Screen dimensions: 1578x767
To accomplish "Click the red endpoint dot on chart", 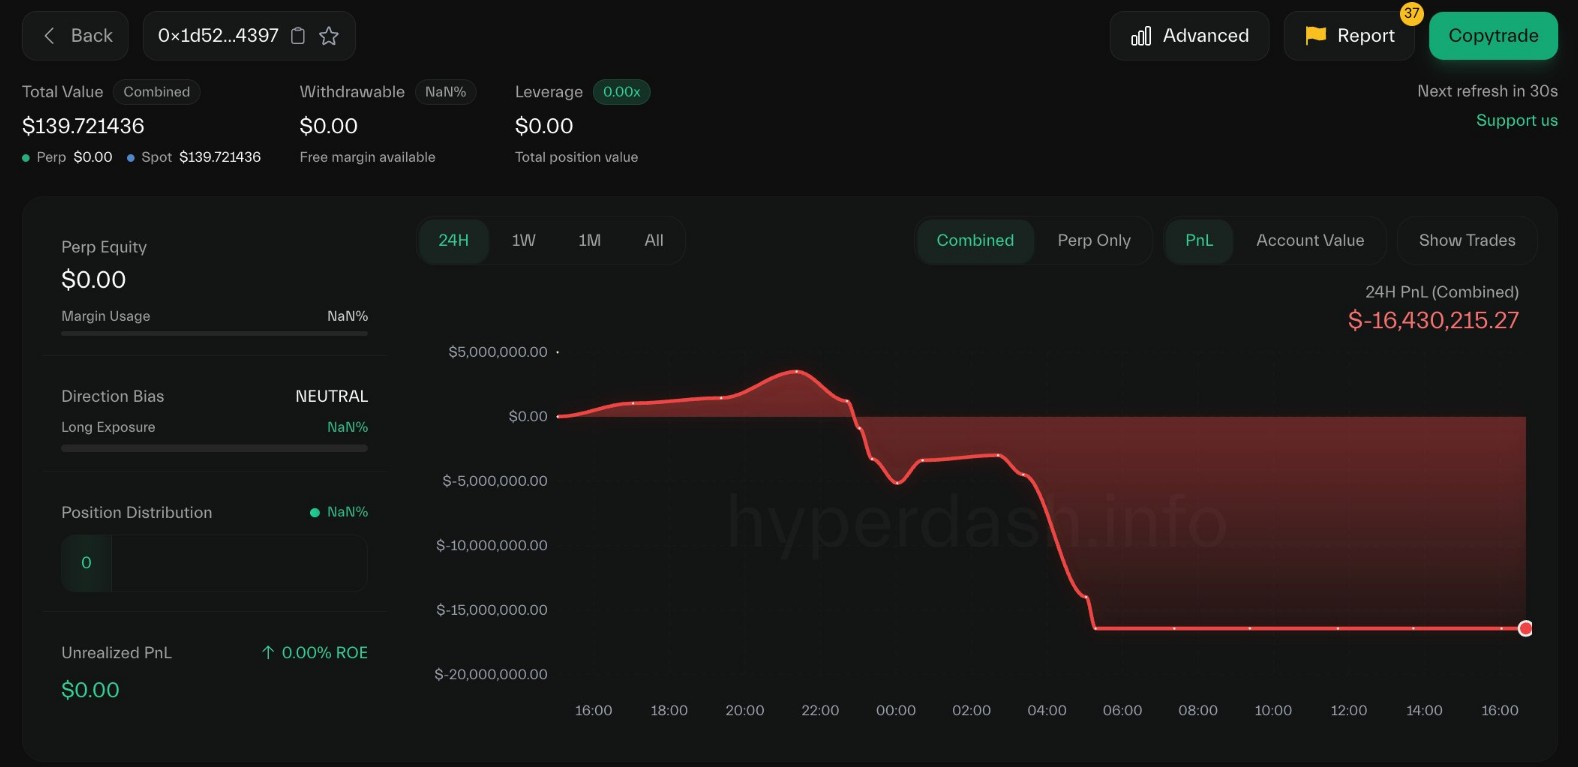I will click(x=1525, y=628).
